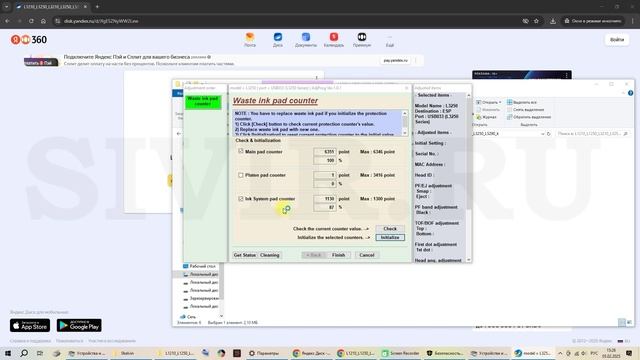The width and height of the screenshot is (640, 360).
Task: Click the Main pad counter percent field
Action: coord(325,160)
